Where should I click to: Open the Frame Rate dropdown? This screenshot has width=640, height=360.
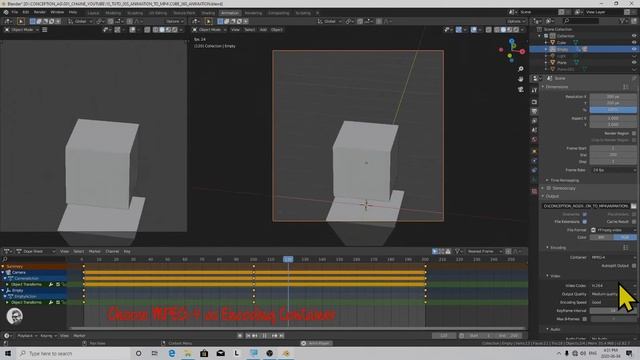(x=613, y=170)
